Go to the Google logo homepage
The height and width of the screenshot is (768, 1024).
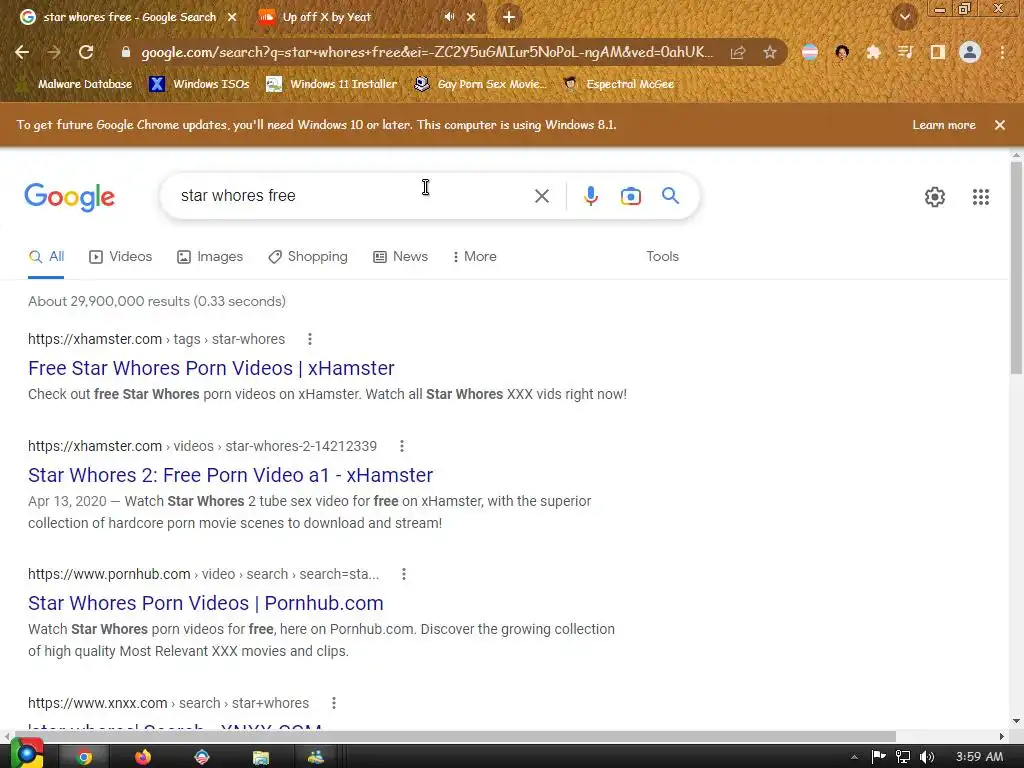point(69,197)
